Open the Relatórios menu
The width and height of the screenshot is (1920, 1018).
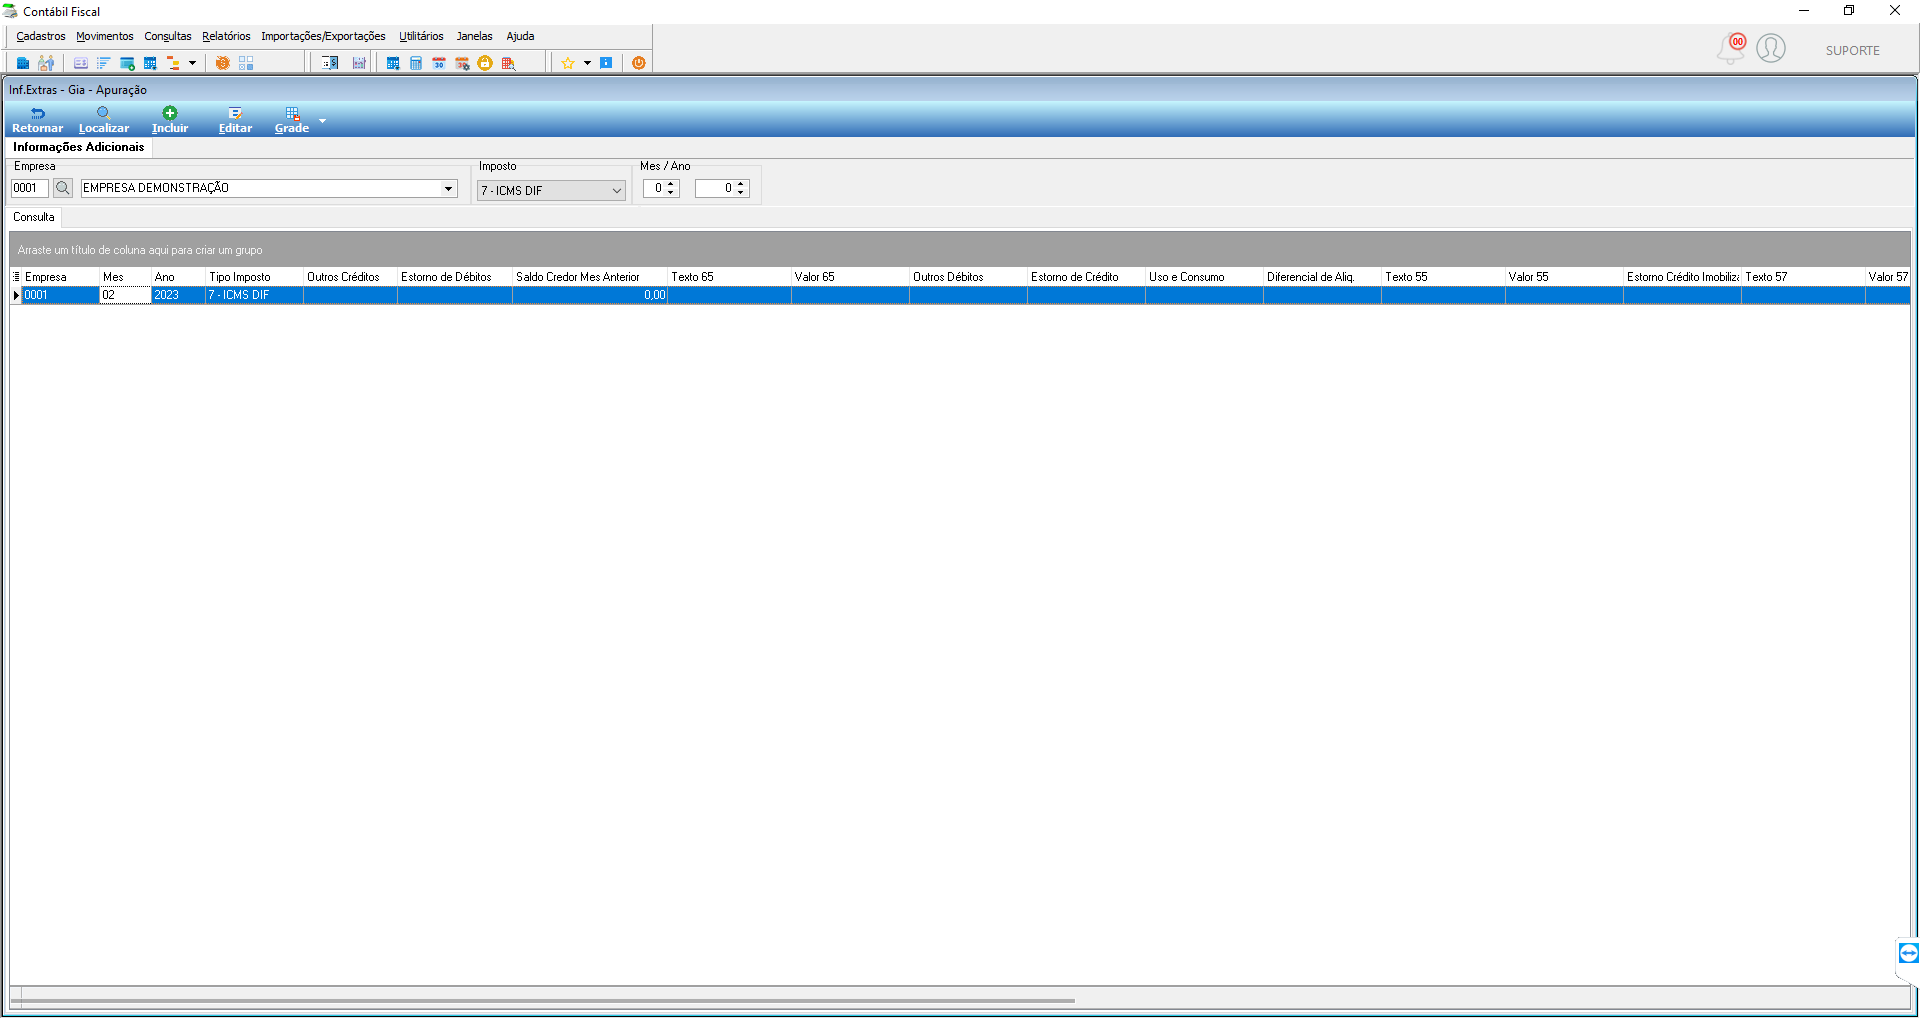(x=226, y=36)
